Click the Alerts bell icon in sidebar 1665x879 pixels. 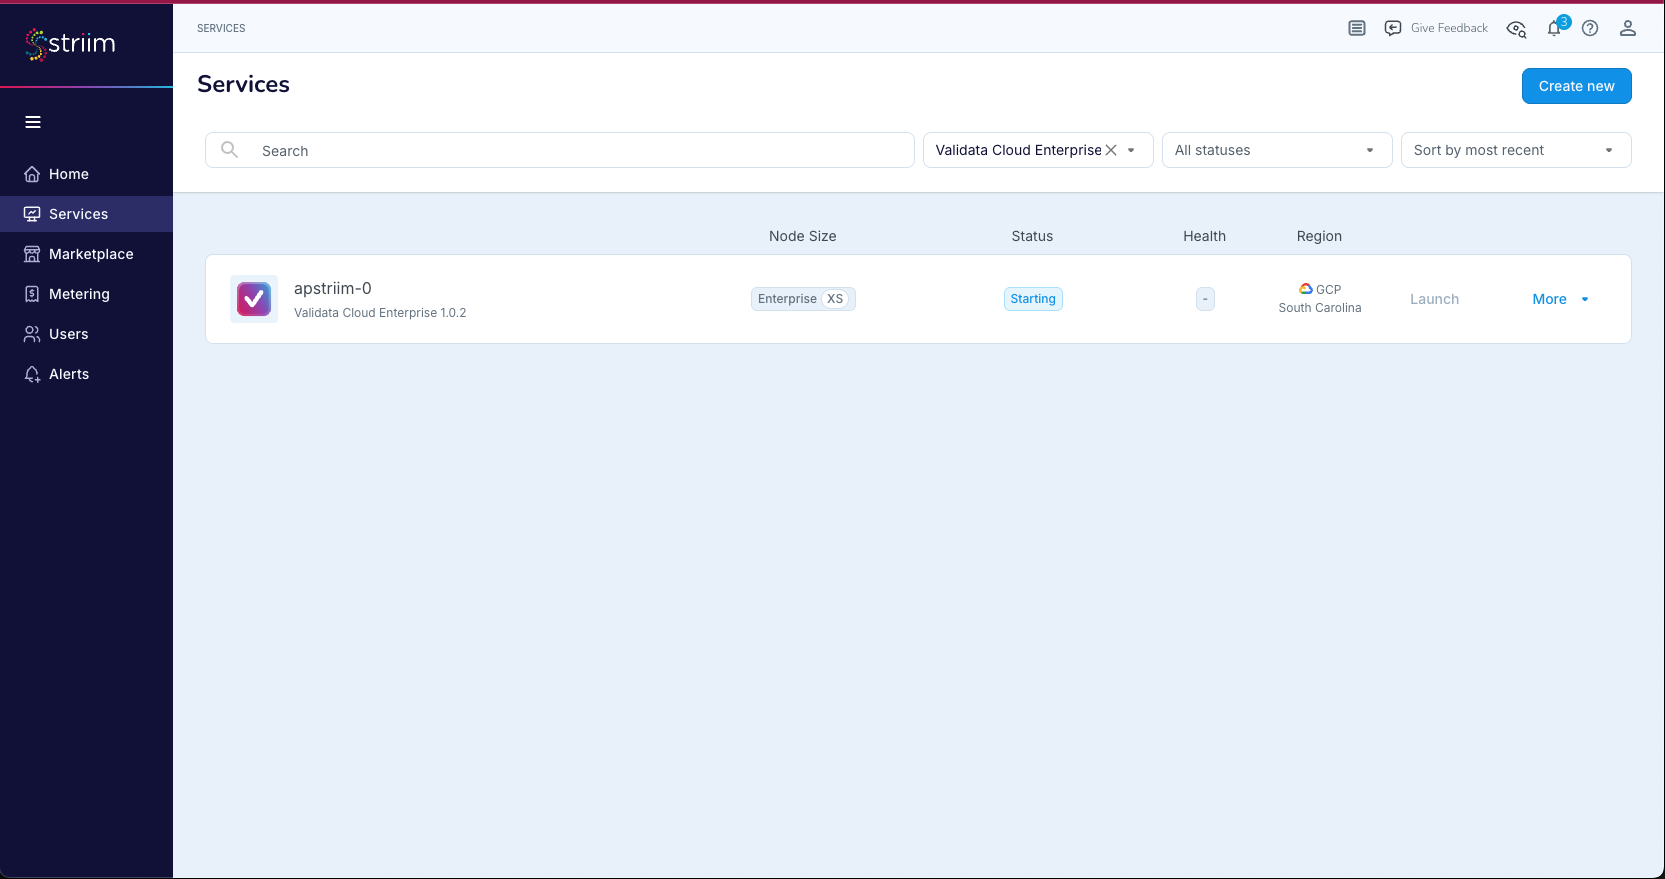point(32,374)
